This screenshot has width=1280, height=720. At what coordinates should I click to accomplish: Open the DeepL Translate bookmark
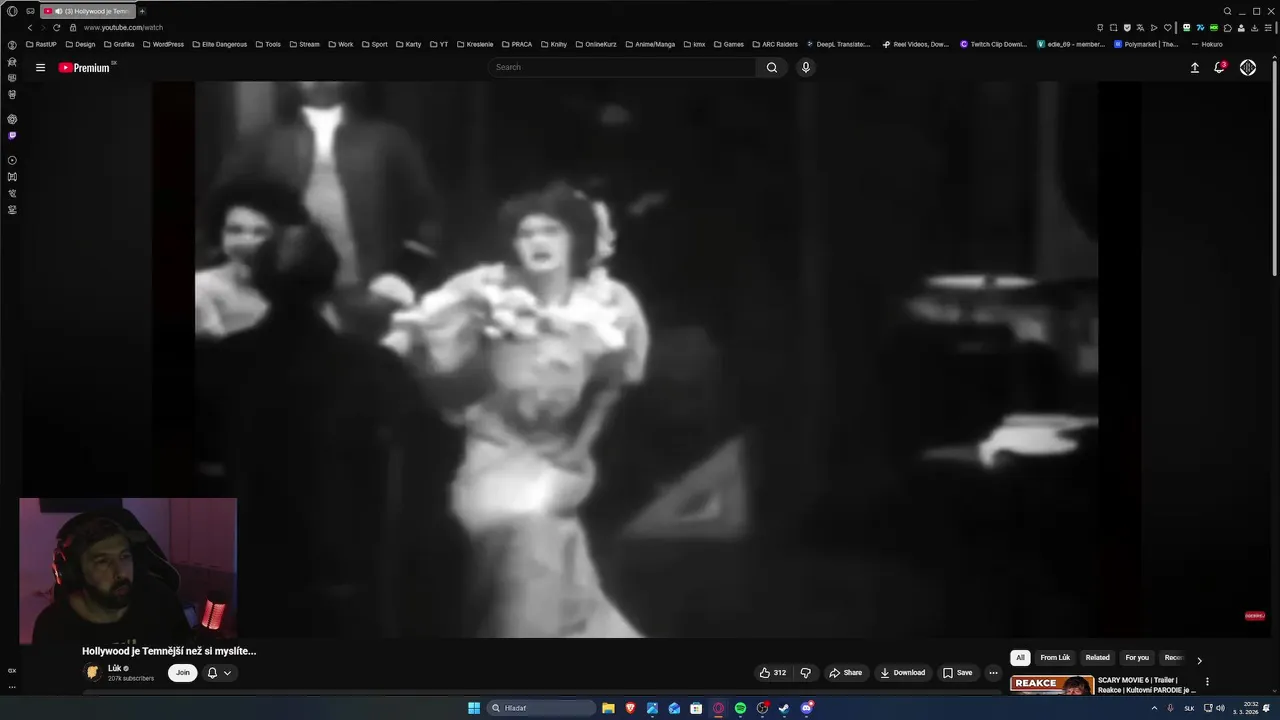838,44
